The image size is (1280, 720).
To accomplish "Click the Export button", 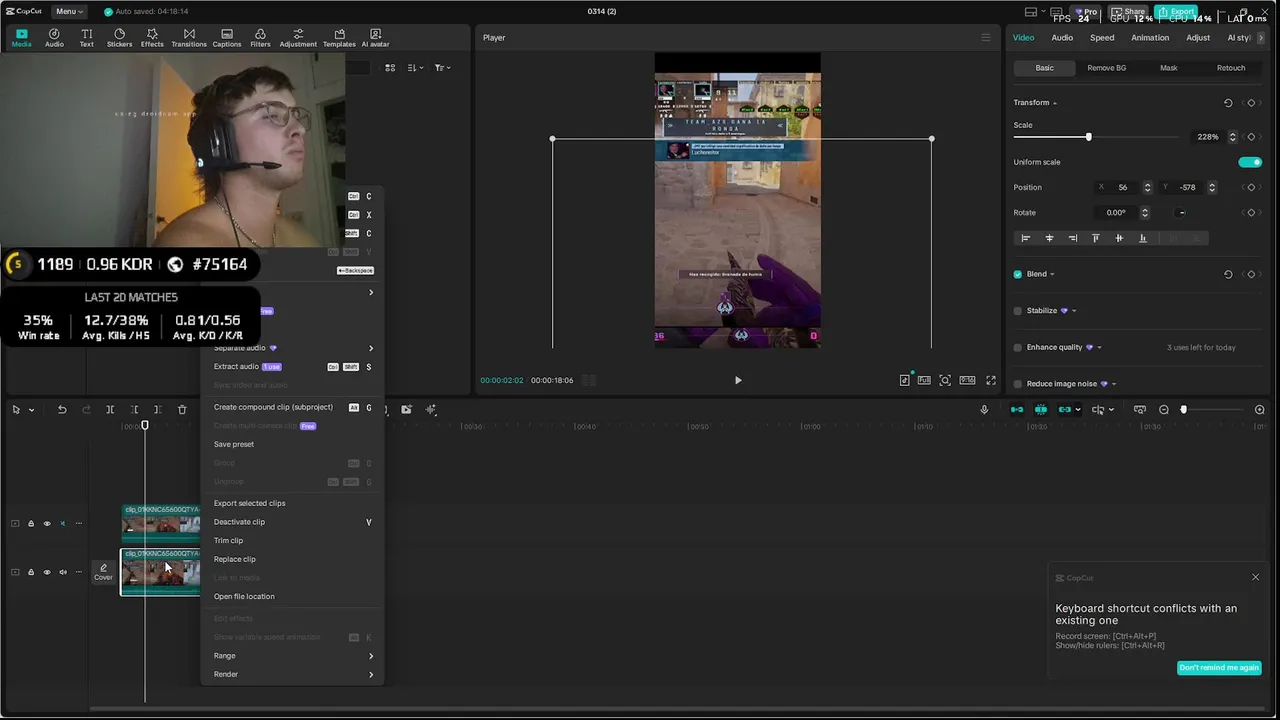I will click(x=1175, y=12).
